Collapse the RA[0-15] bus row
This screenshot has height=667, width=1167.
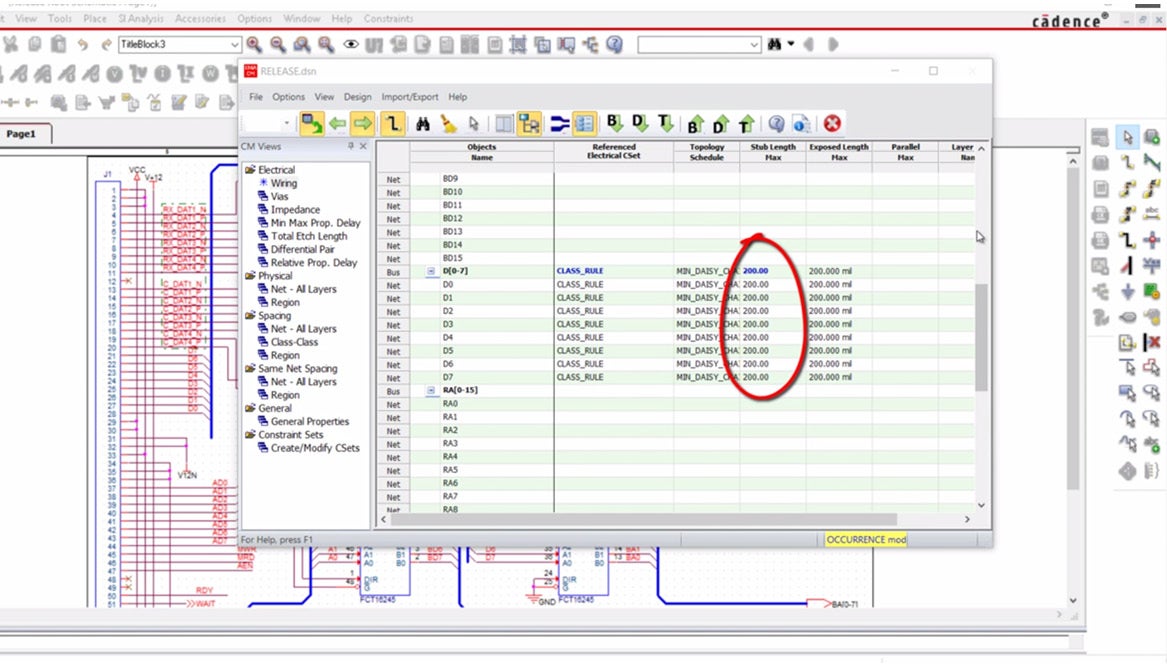[430, 390]
